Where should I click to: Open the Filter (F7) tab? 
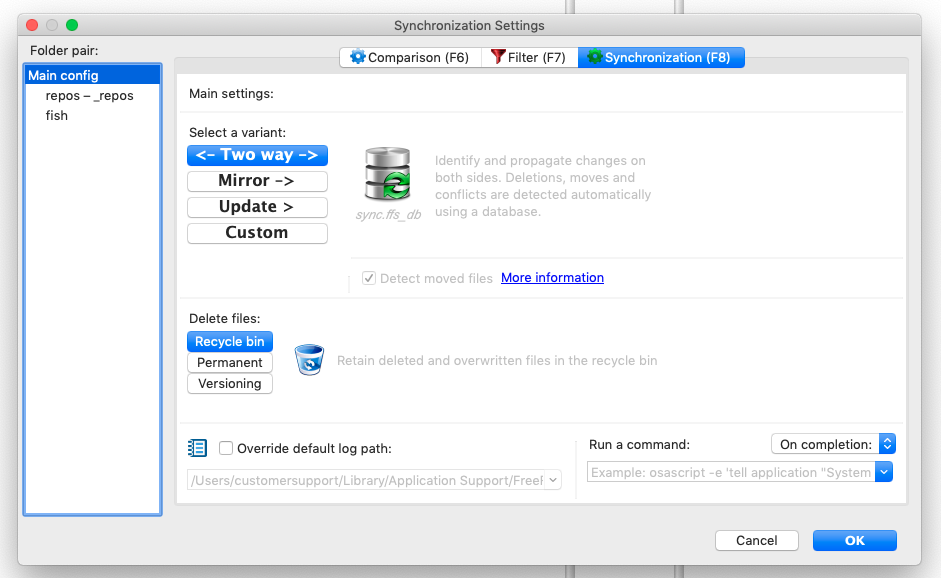pyautogui.click(x=529, y=58)
